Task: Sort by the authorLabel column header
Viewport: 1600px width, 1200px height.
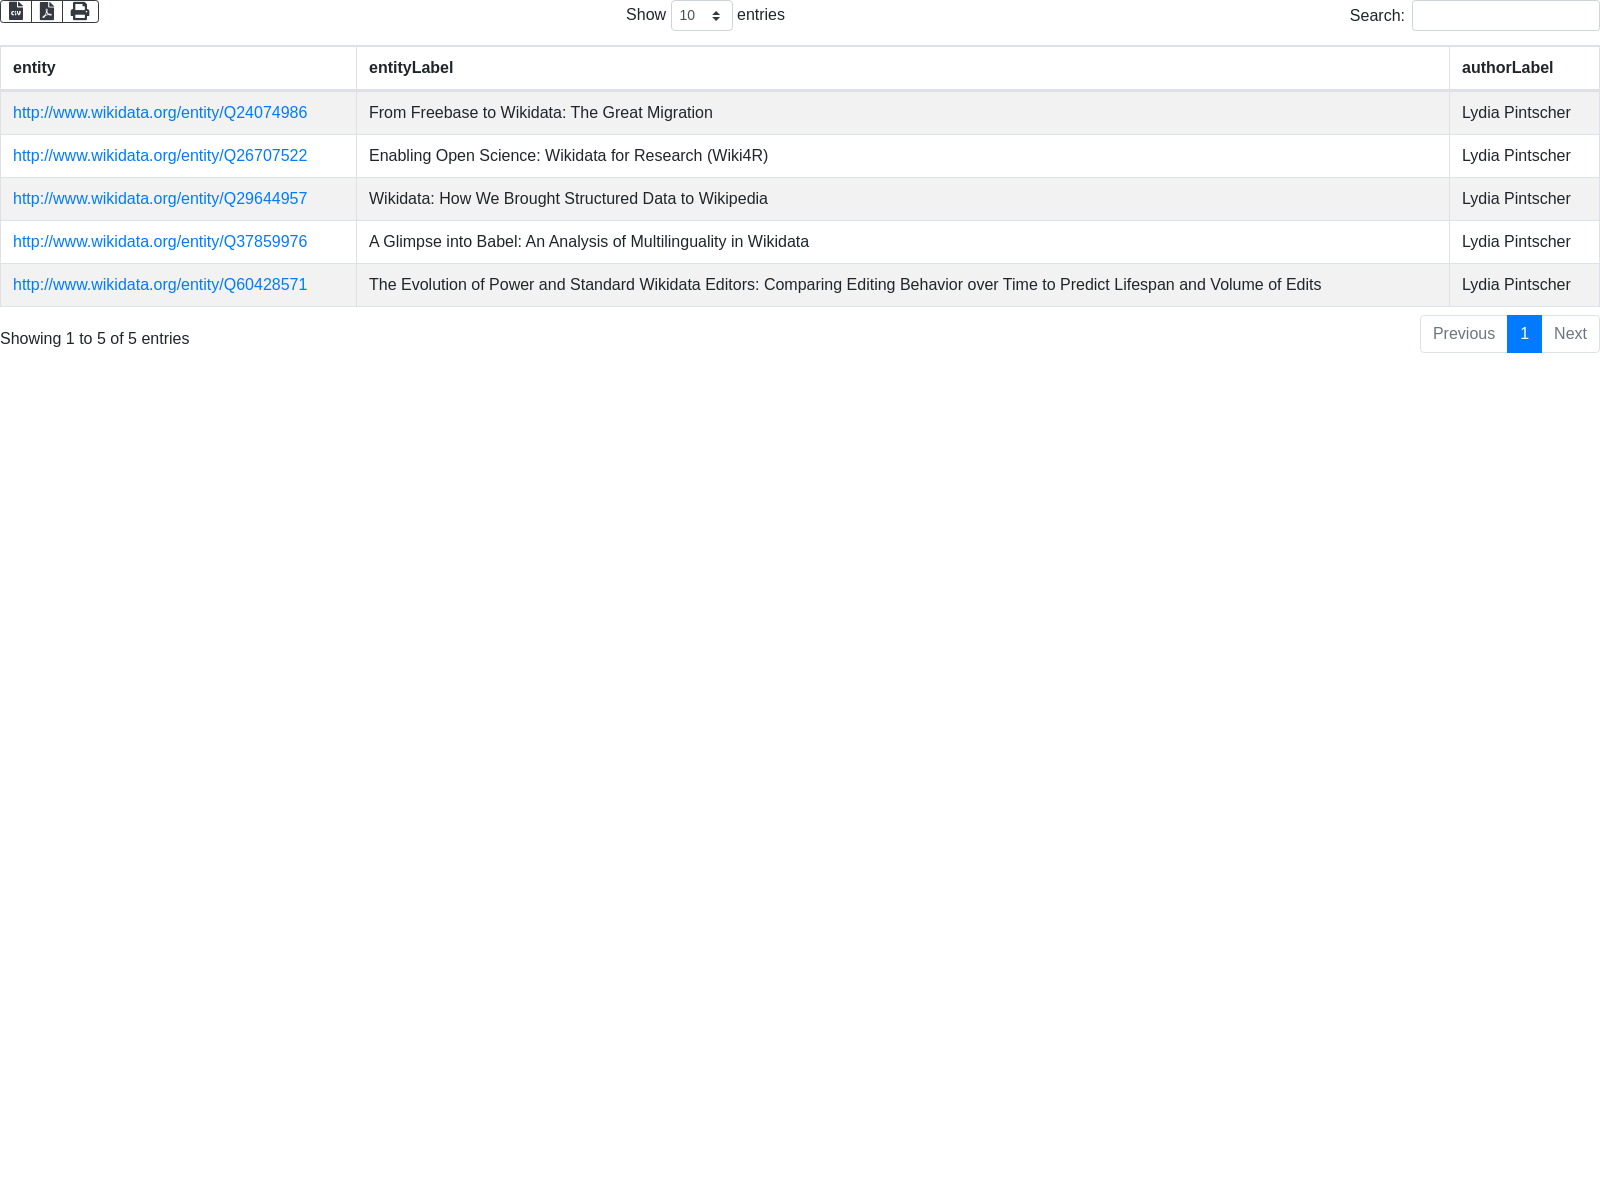Action: pos(1507,68)
